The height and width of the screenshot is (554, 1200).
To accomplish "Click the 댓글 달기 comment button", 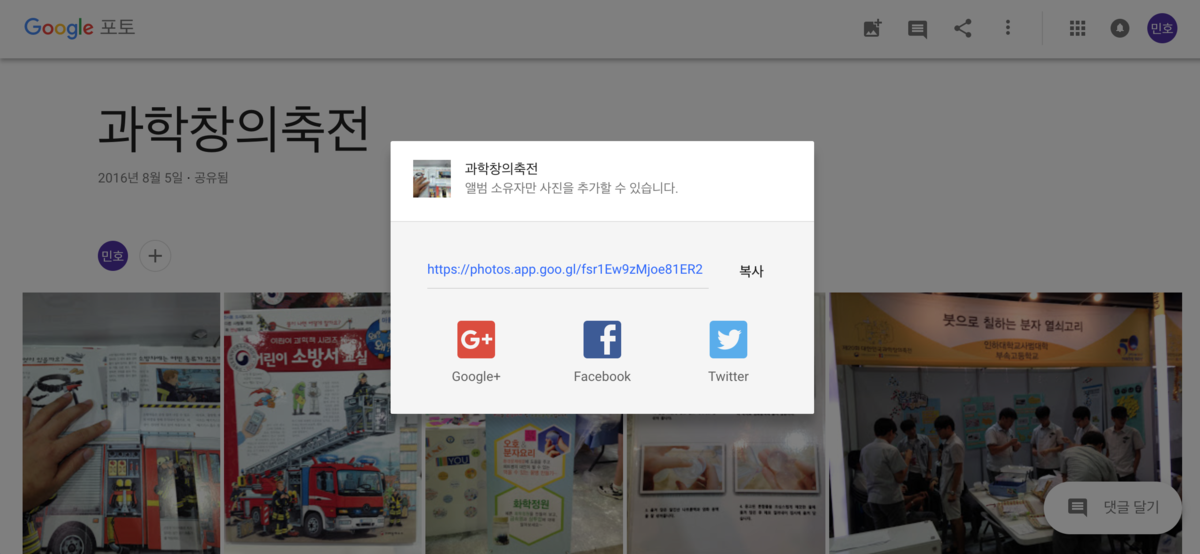I will 1112,507.
